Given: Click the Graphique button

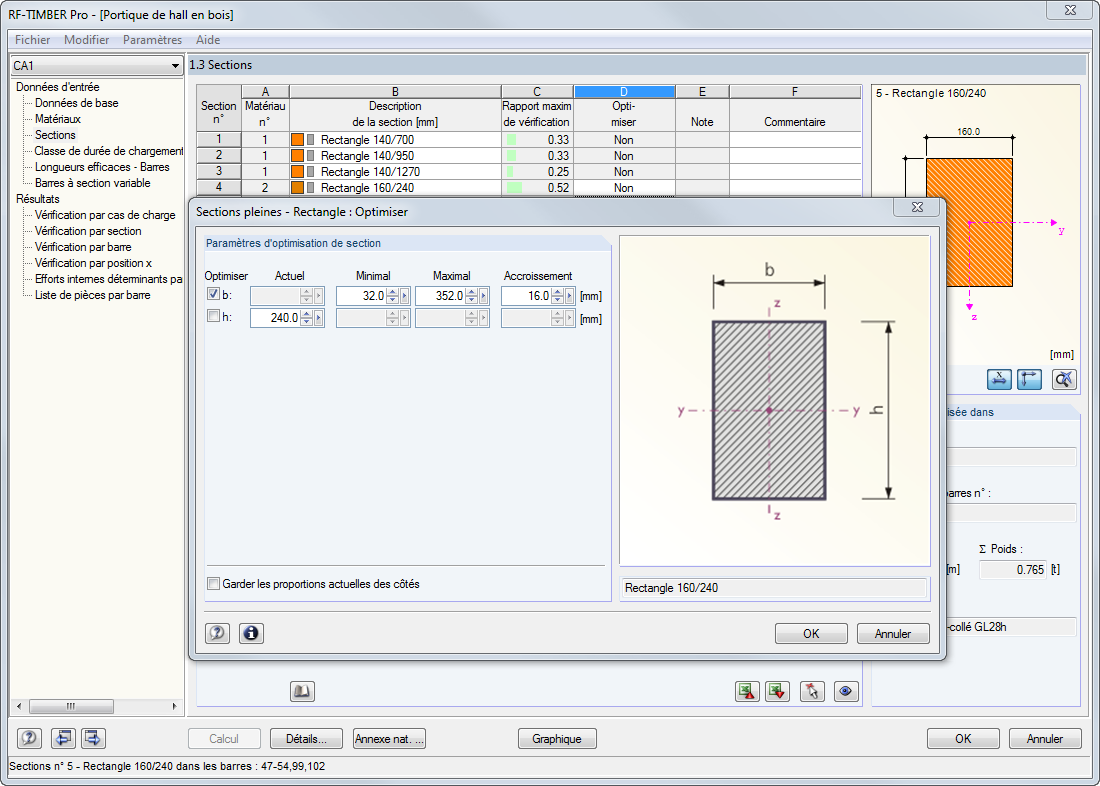Looking at the screenshot, I should click(x=557, y=738).
